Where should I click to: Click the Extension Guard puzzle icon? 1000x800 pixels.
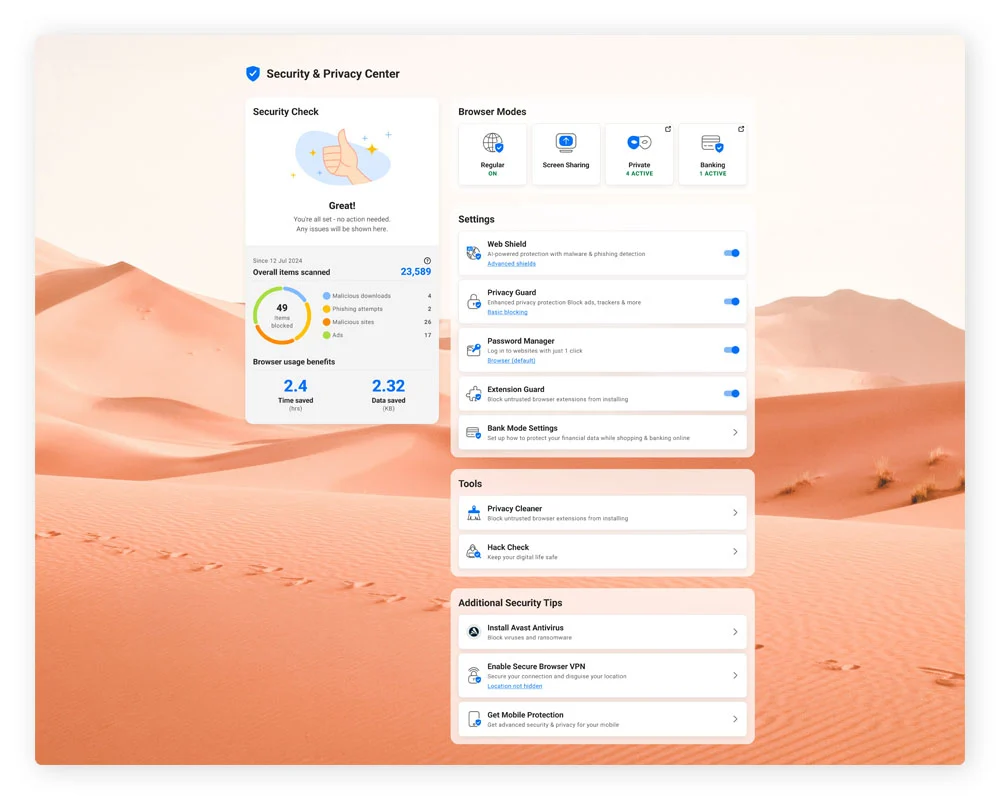click(473, 394)
